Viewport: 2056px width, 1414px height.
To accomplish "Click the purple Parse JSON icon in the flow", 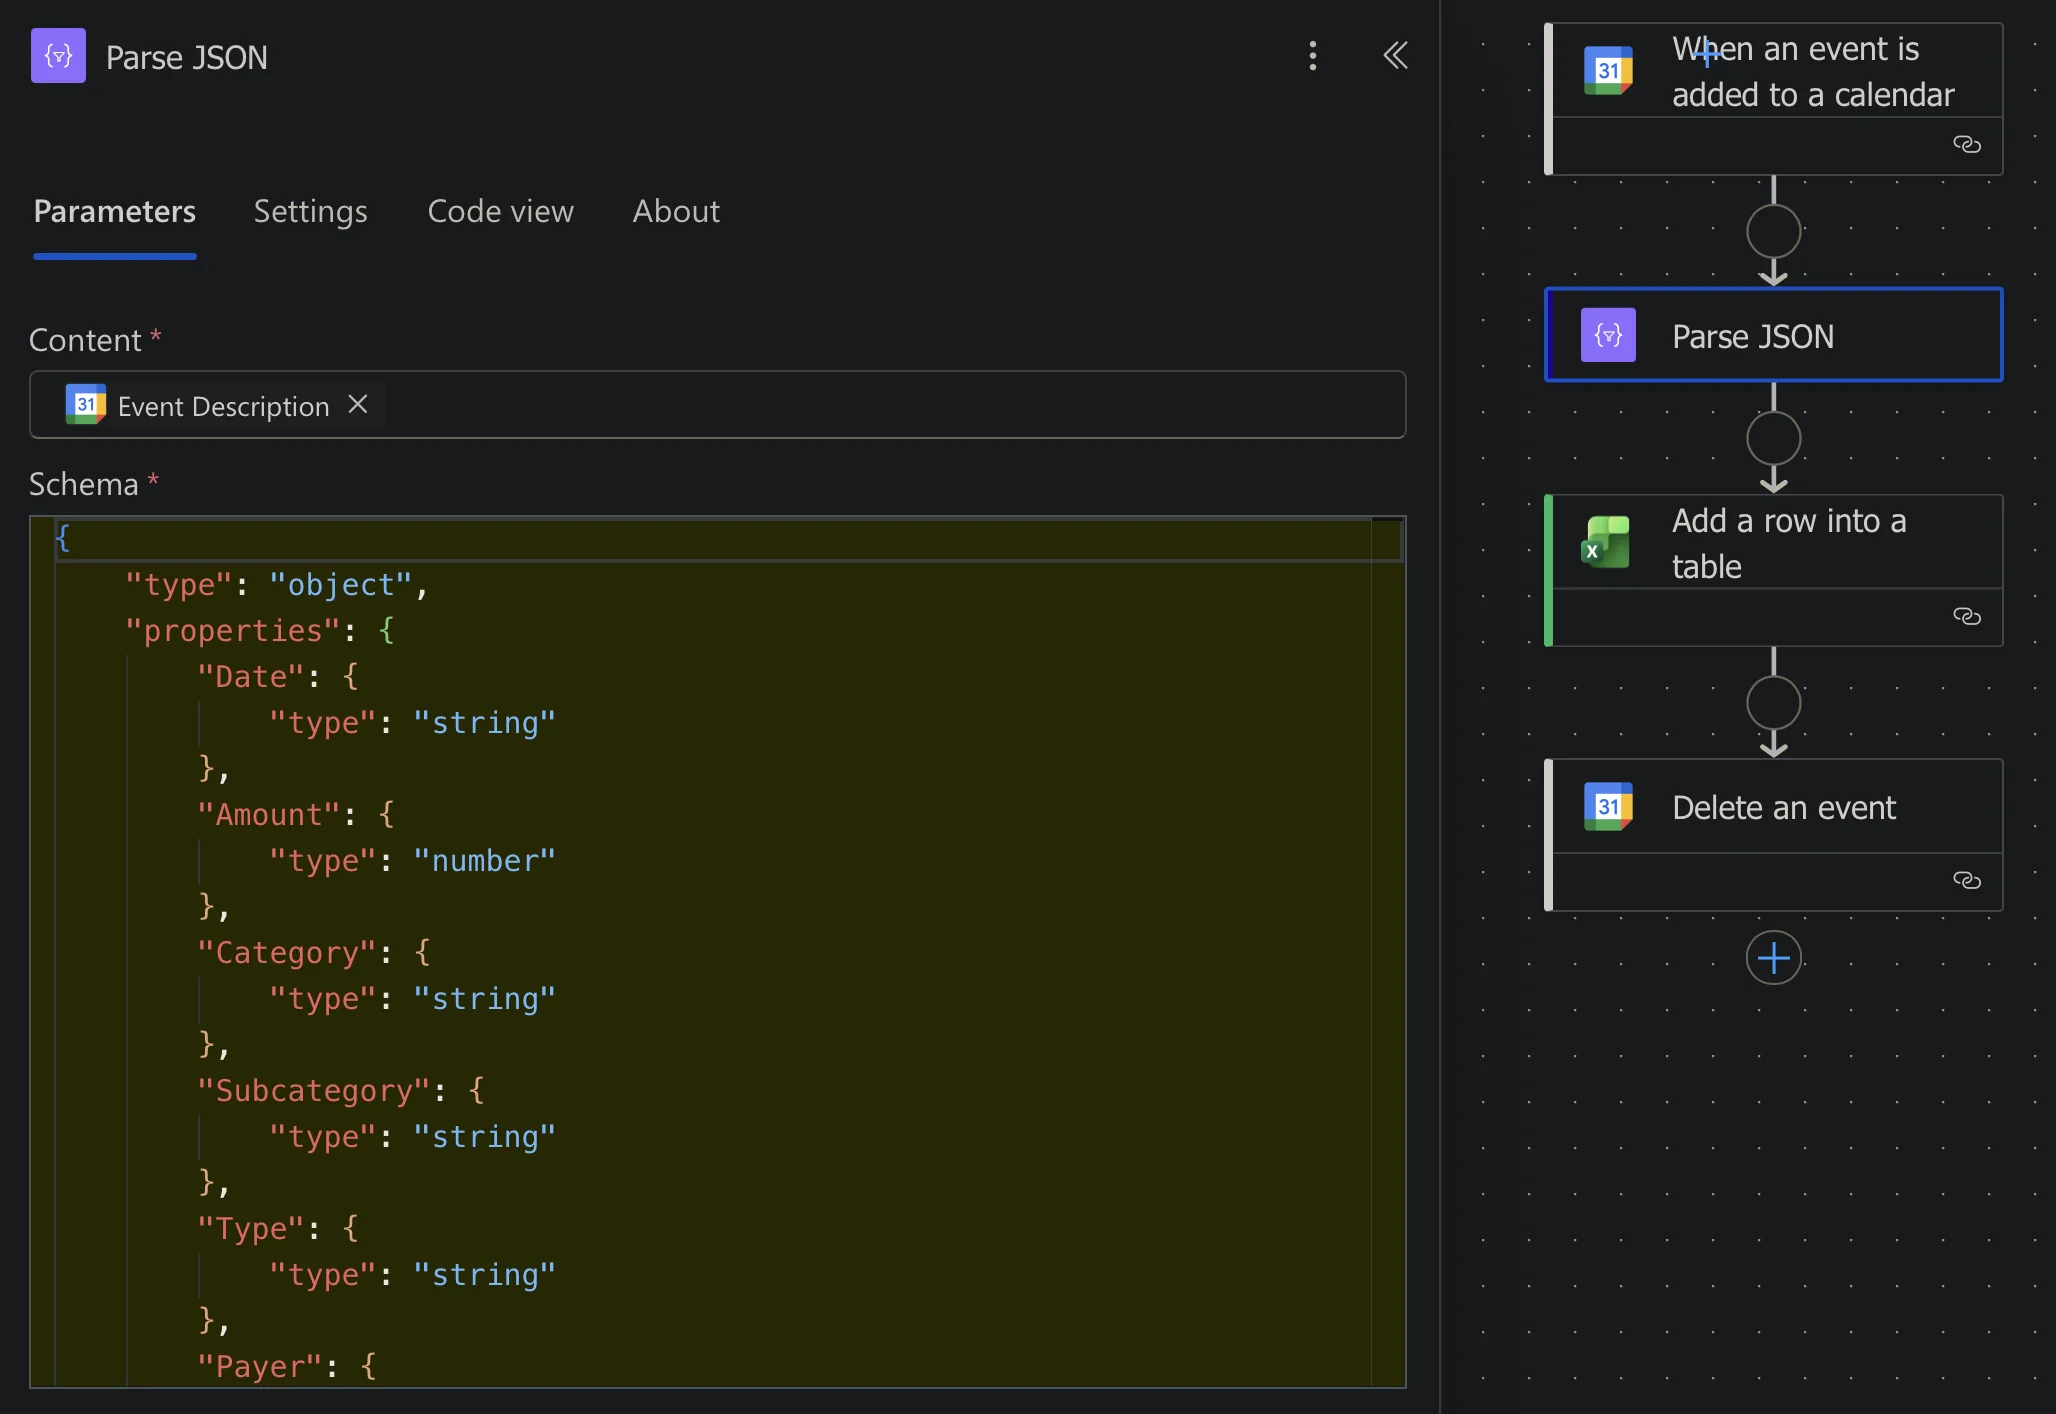I will pyautogui.click(x=1608, y=335).
